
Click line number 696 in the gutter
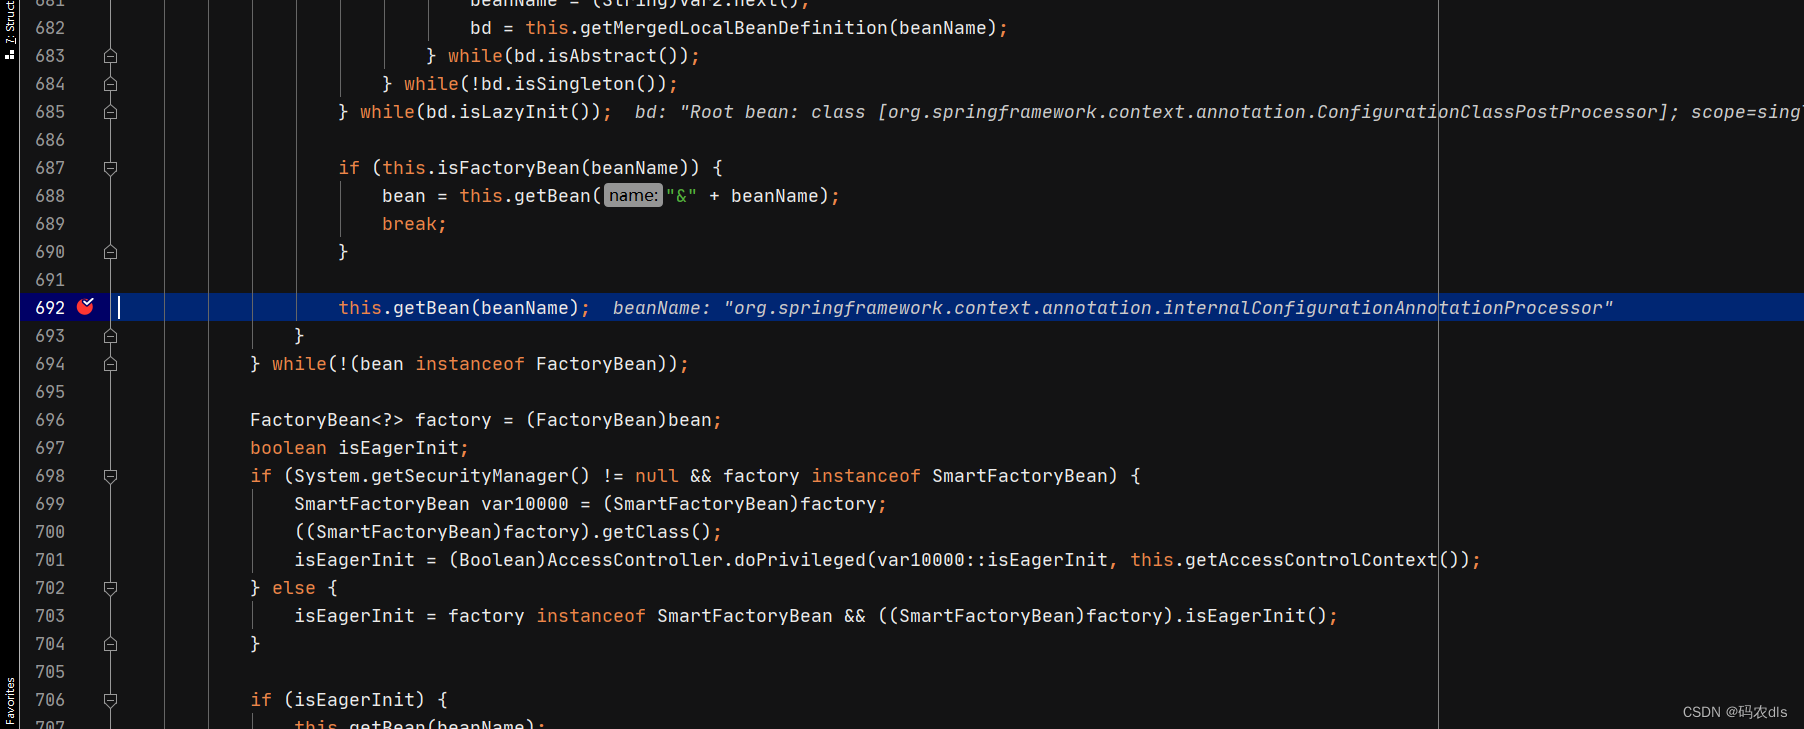(x=50, y=420)
